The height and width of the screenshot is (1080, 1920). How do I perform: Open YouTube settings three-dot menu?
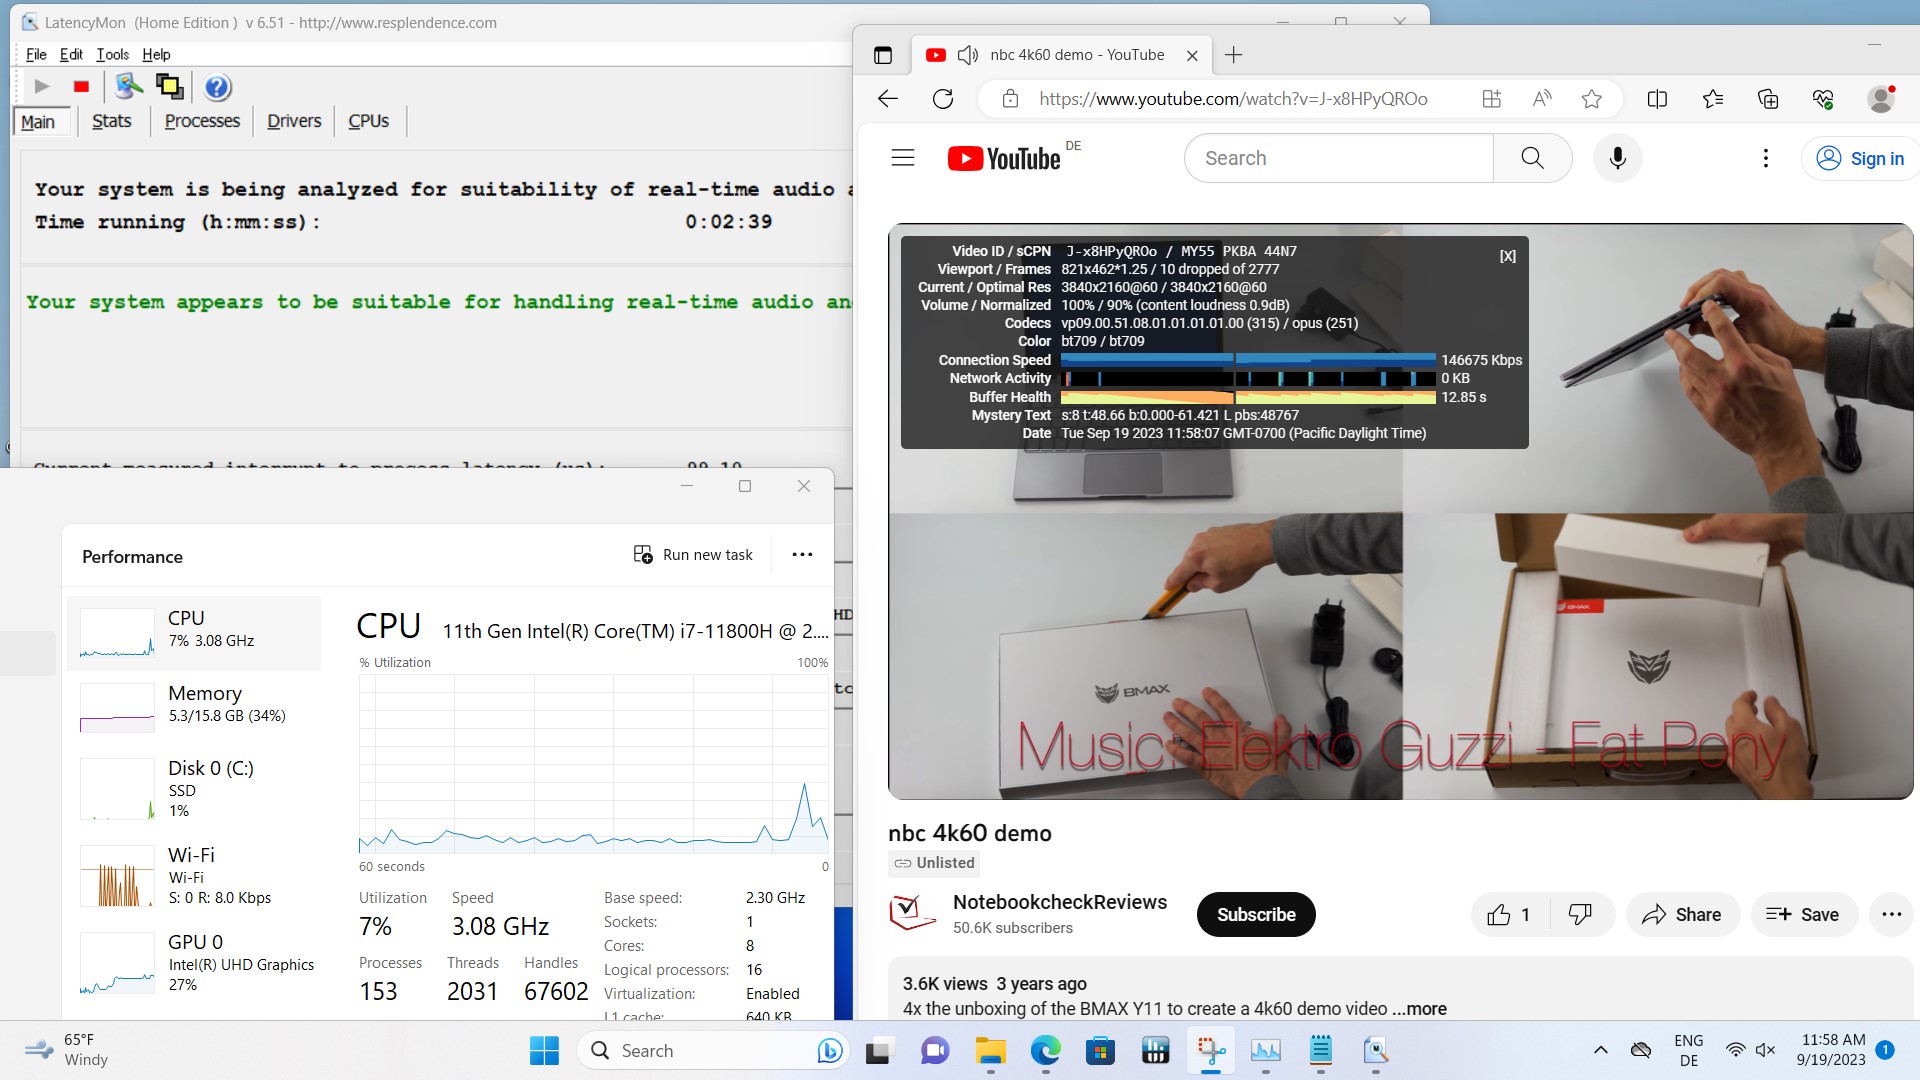coord(1766,158)
